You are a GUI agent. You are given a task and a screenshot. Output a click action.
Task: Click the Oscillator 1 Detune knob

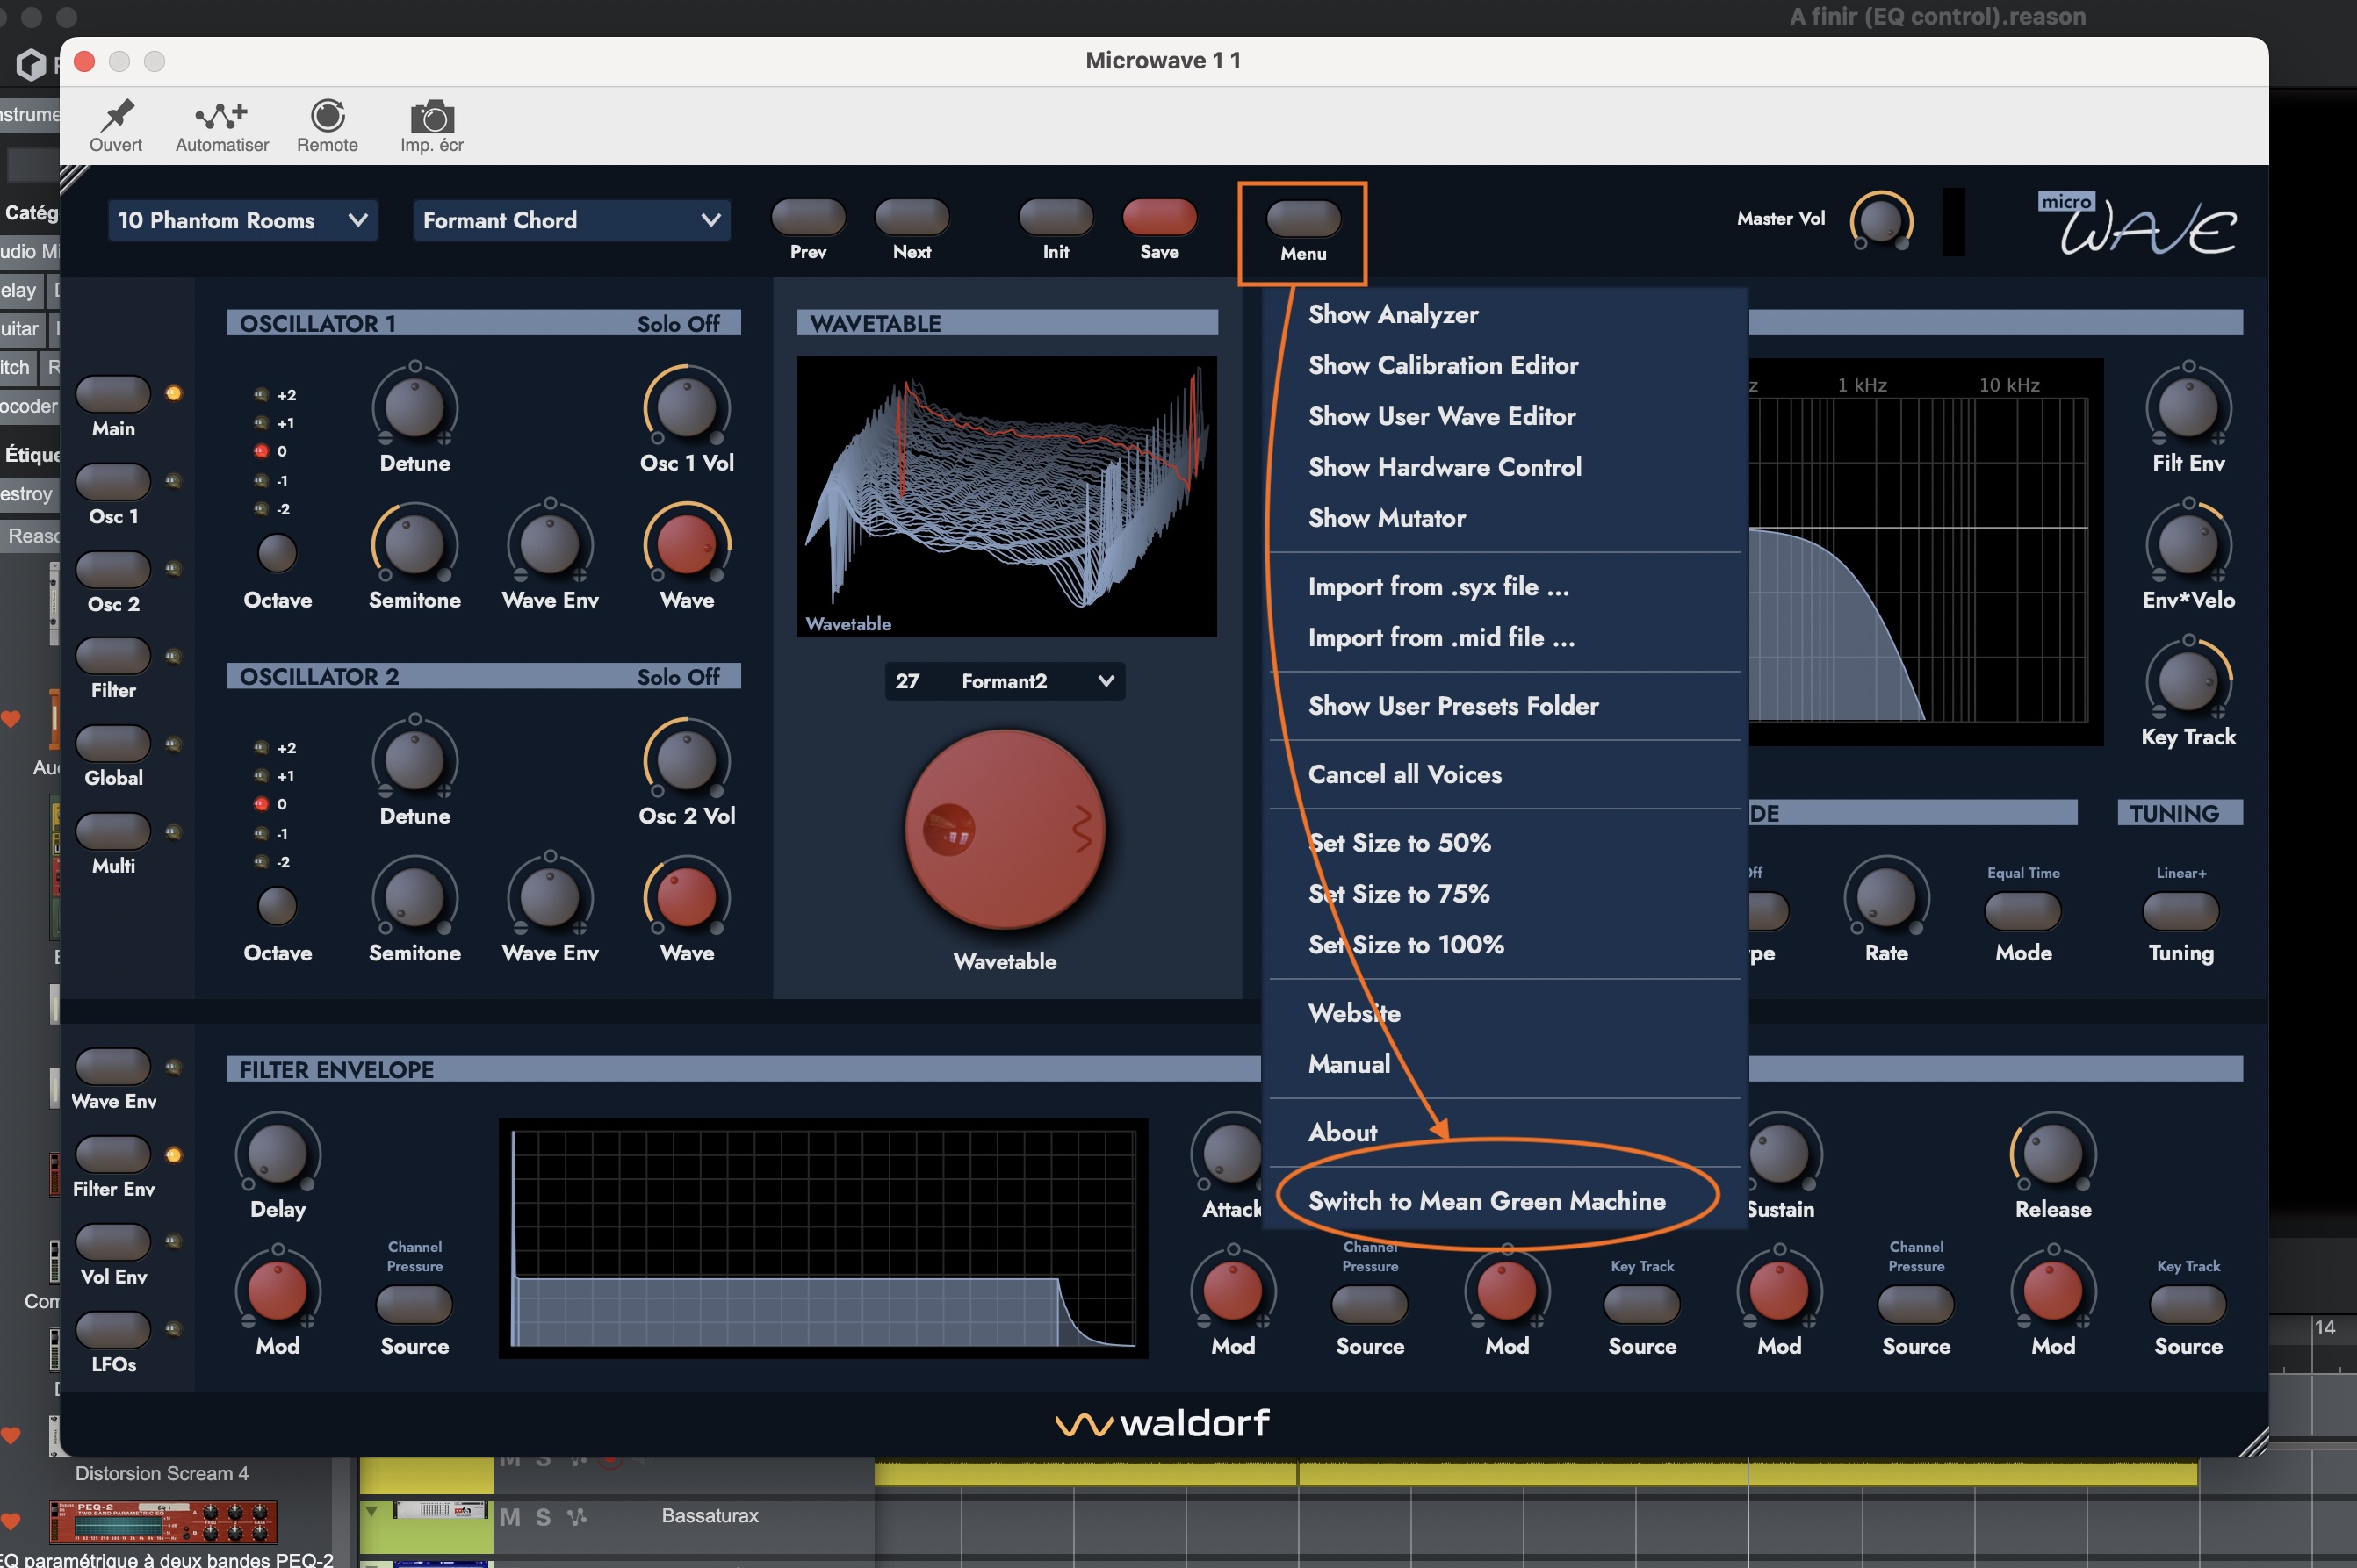click(415, 407)
